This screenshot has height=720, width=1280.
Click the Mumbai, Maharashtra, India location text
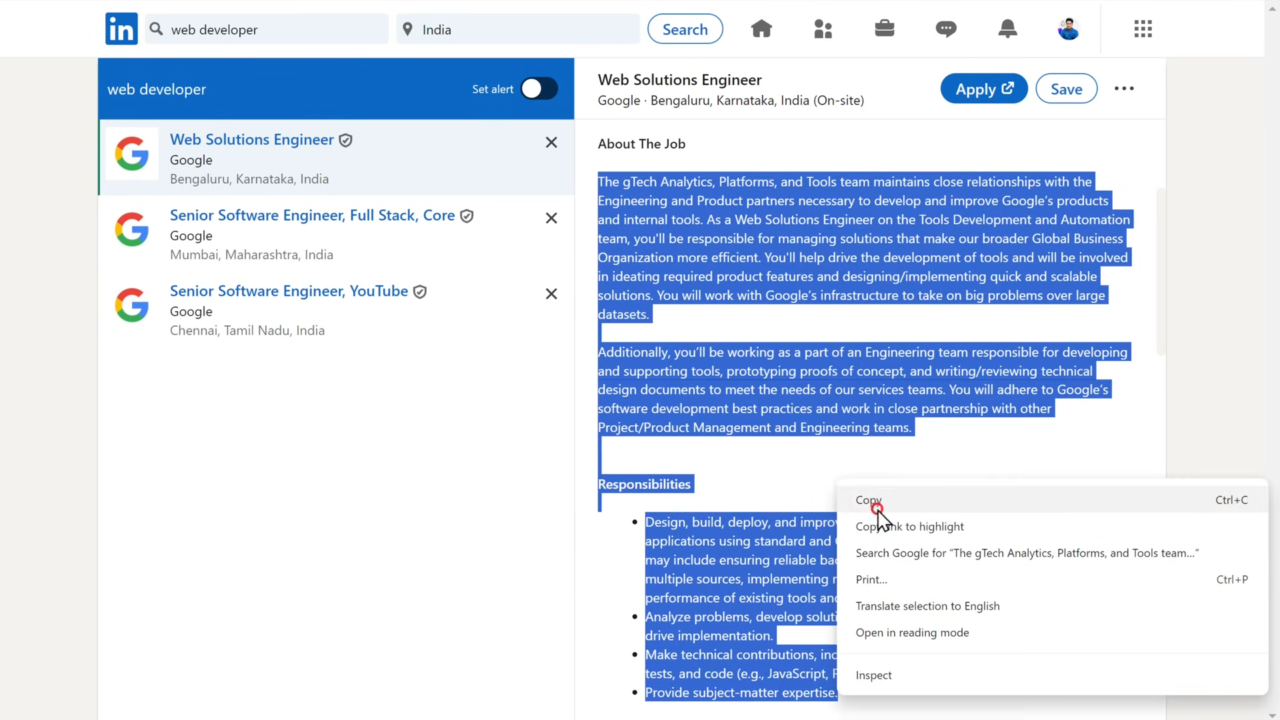(251, 255)
